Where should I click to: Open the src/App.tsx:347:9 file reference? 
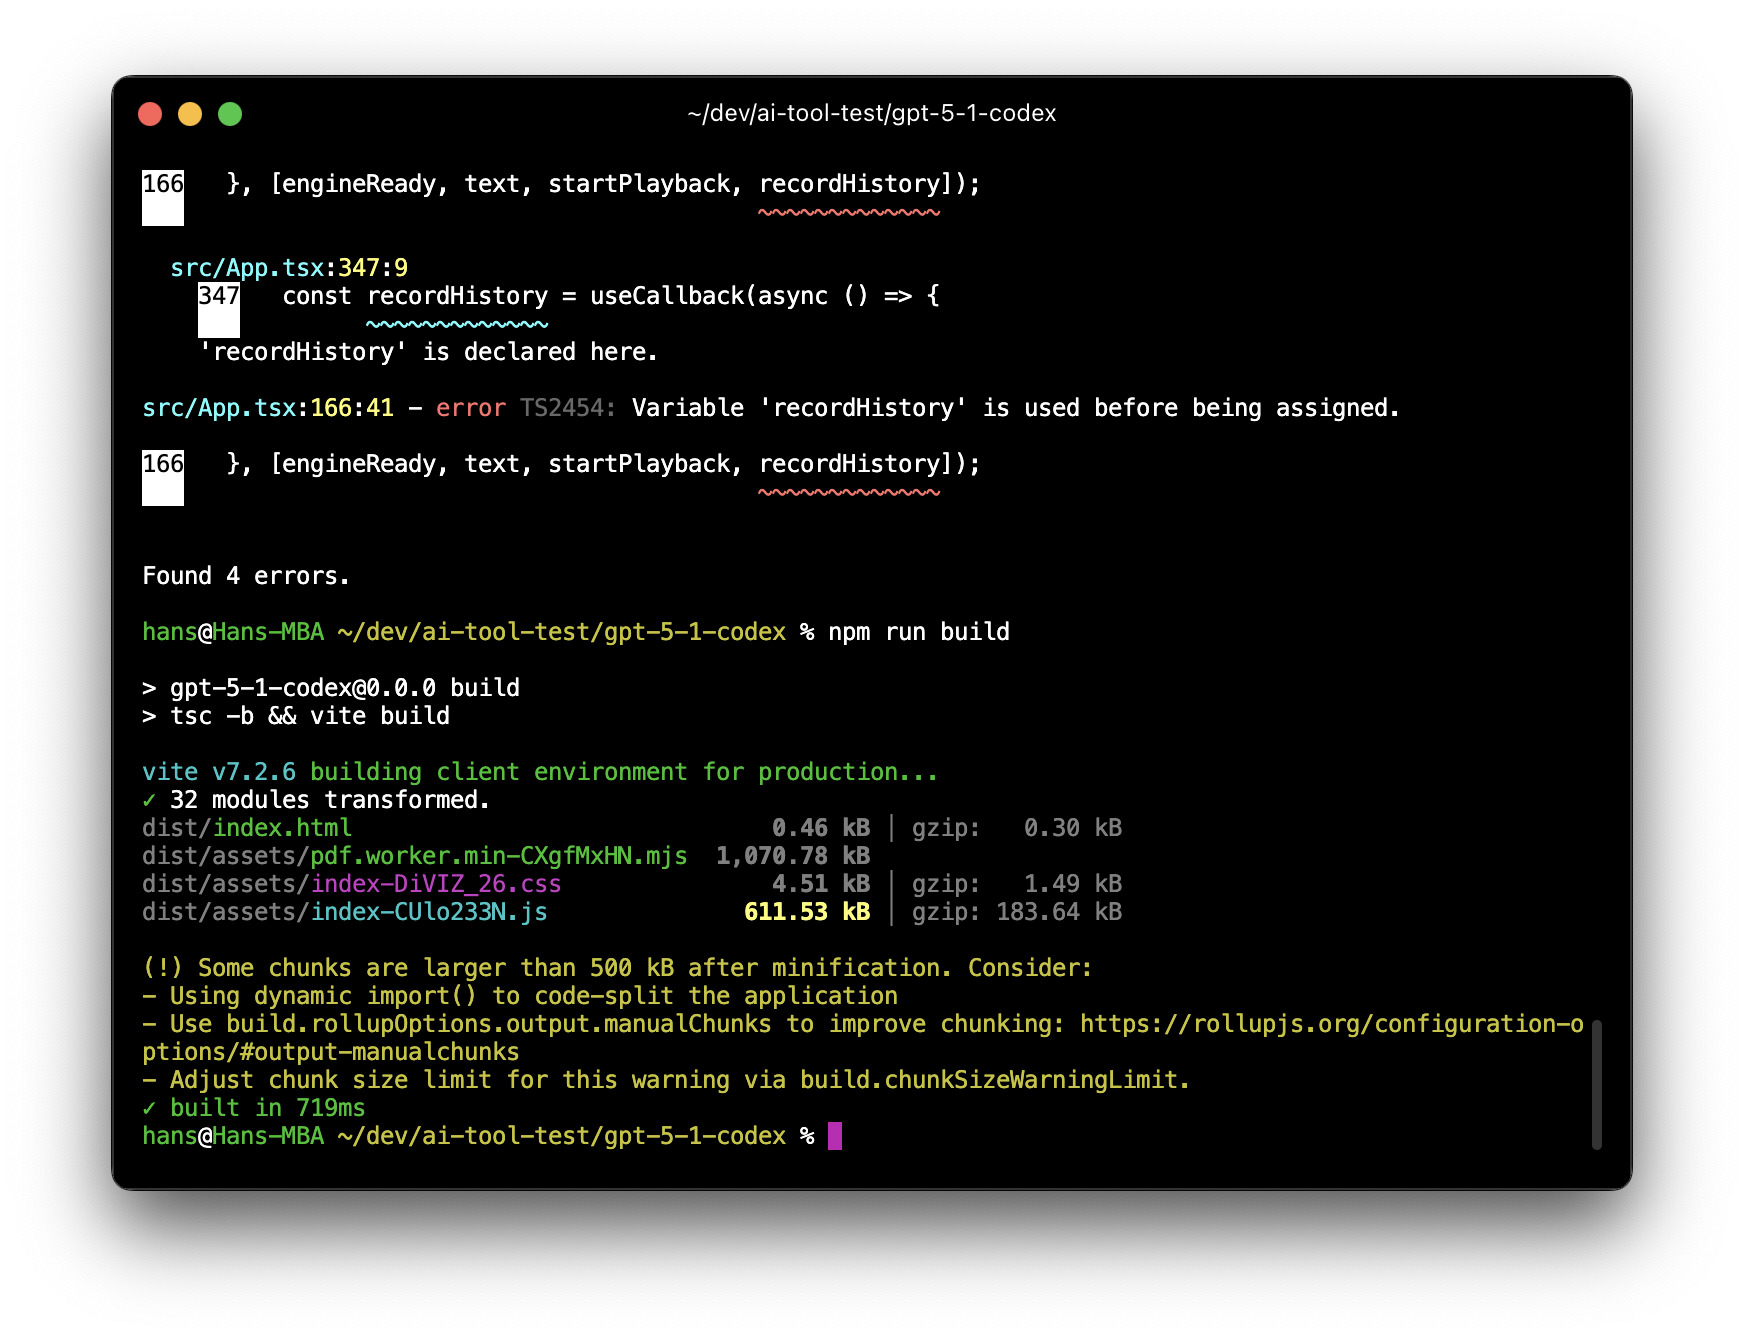tap(289, 268)
